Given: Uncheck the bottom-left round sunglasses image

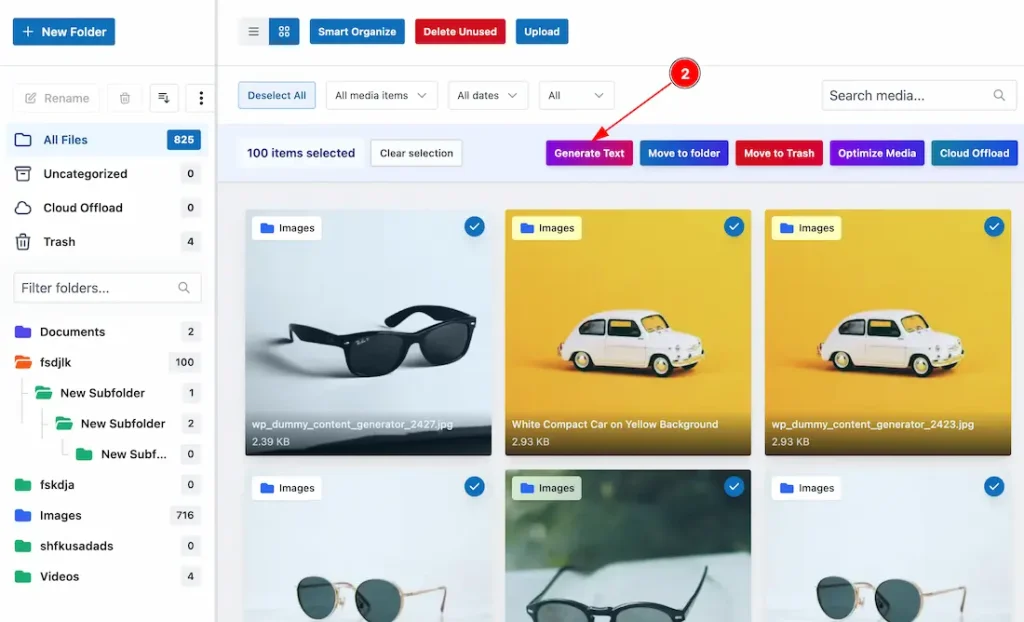Looking at the screenshot, I should (474, 487).
